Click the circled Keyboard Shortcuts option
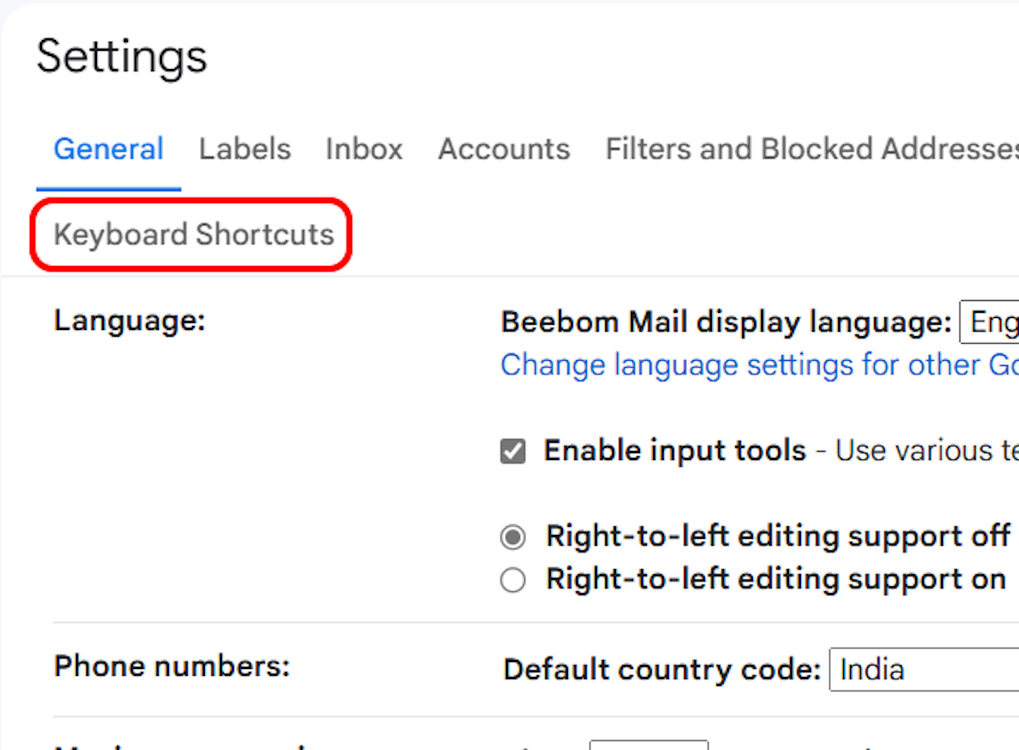Screen dimensions: 1019x750 point(194,234)
